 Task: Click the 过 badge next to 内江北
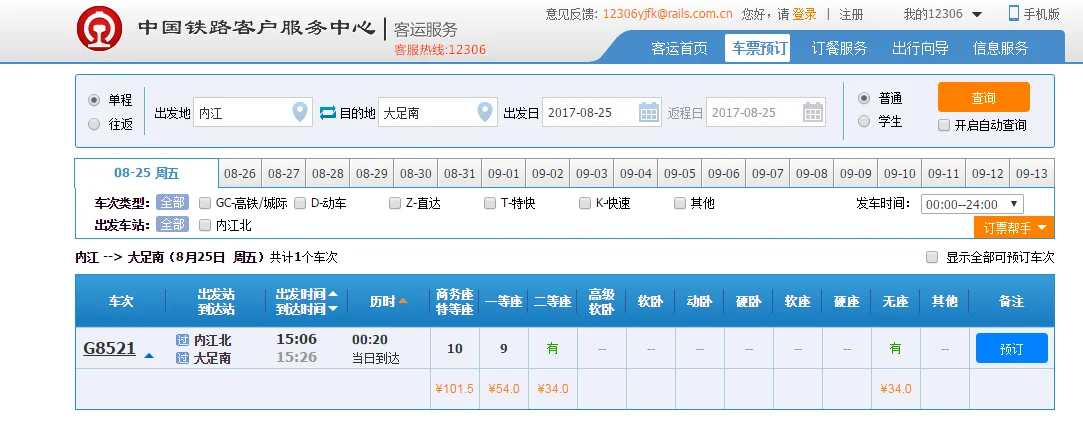(182, 340)
